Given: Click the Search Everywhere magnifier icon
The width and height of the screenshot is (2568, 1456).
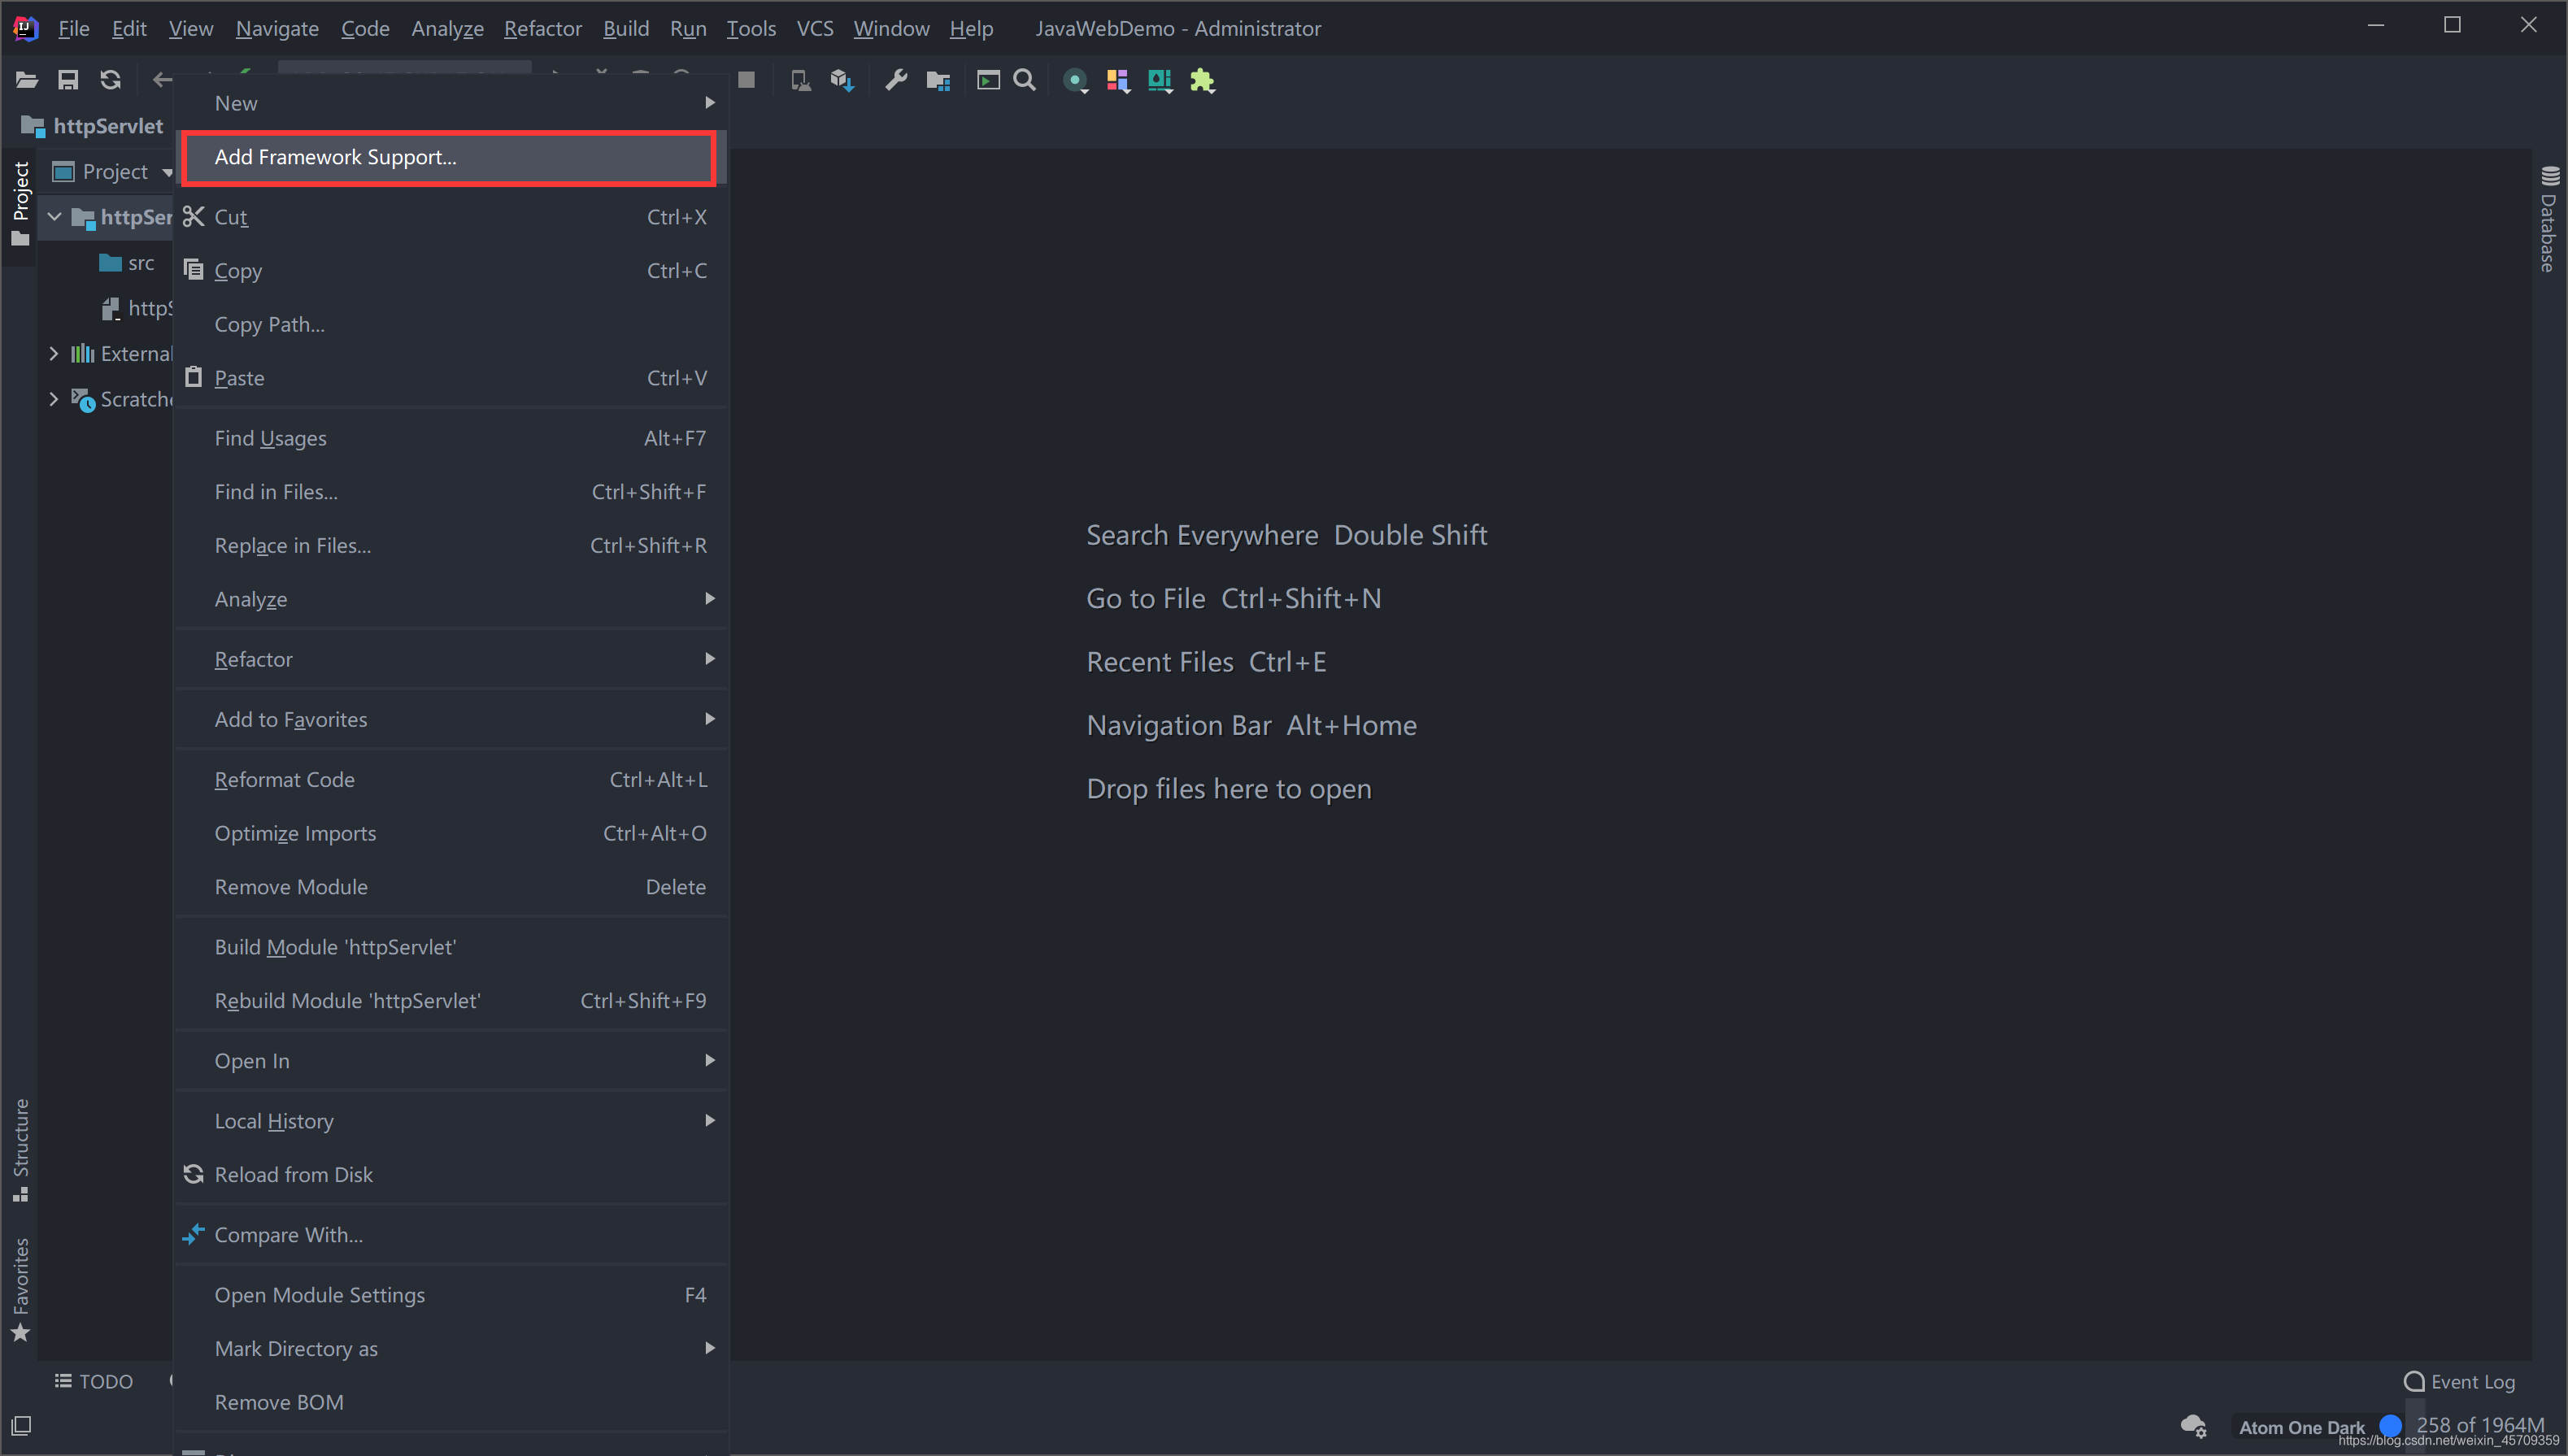Looking at the screenshot, I should [x=1025, y=80].
